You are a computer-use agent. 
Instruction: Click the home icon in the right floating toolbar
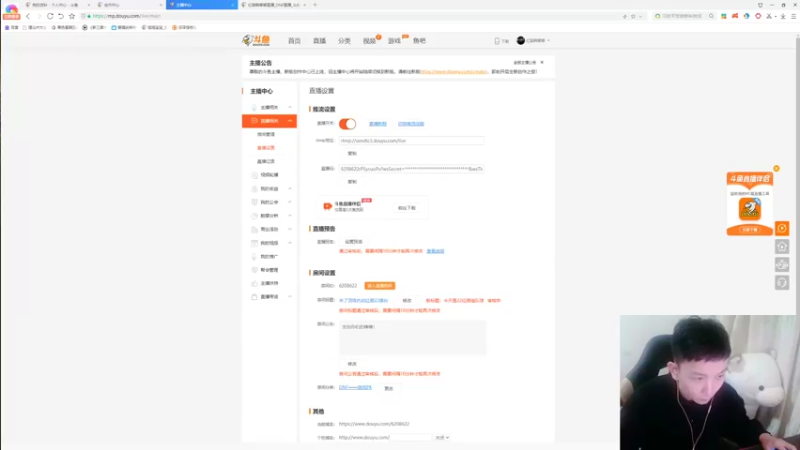click(782, 246)
